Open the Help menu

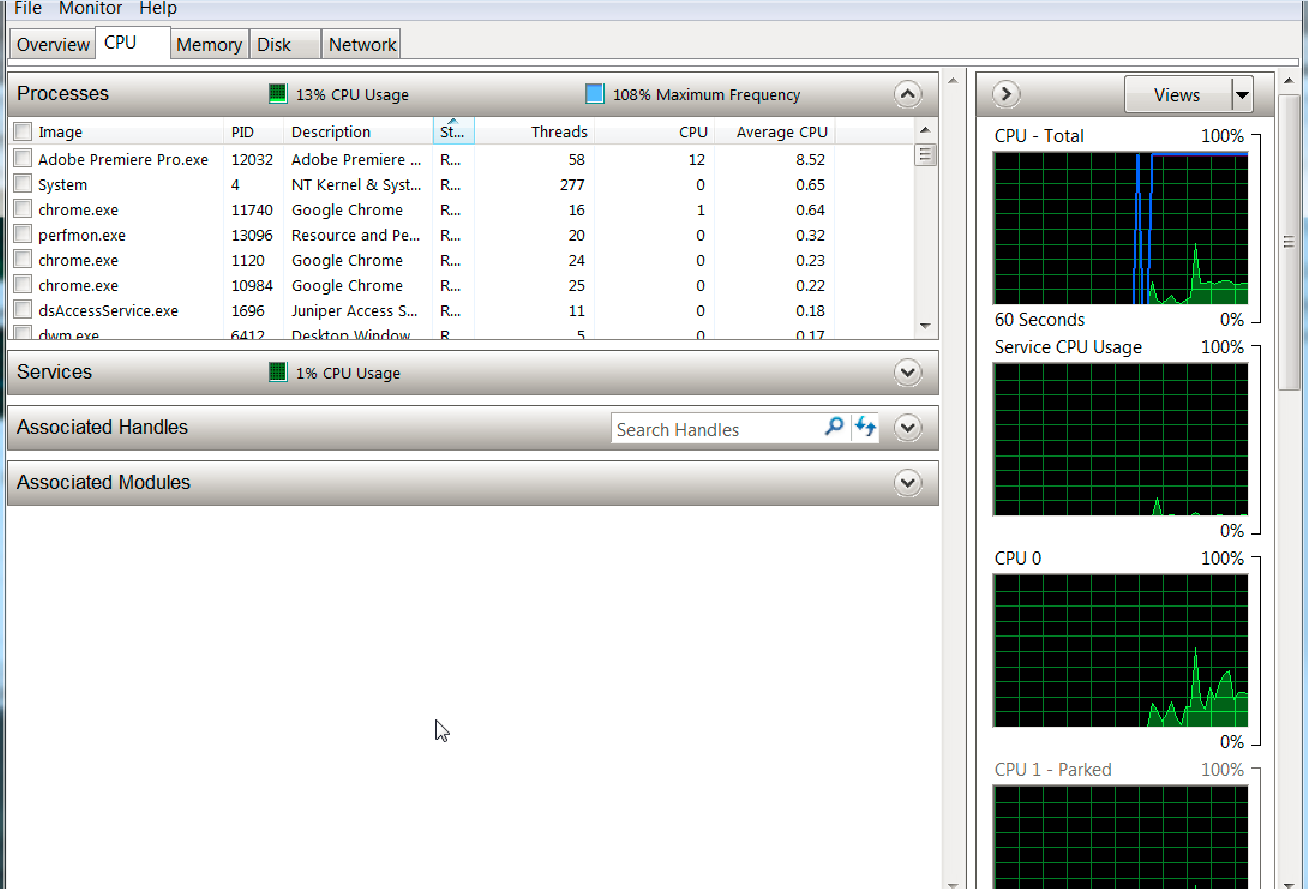point(158,8)
